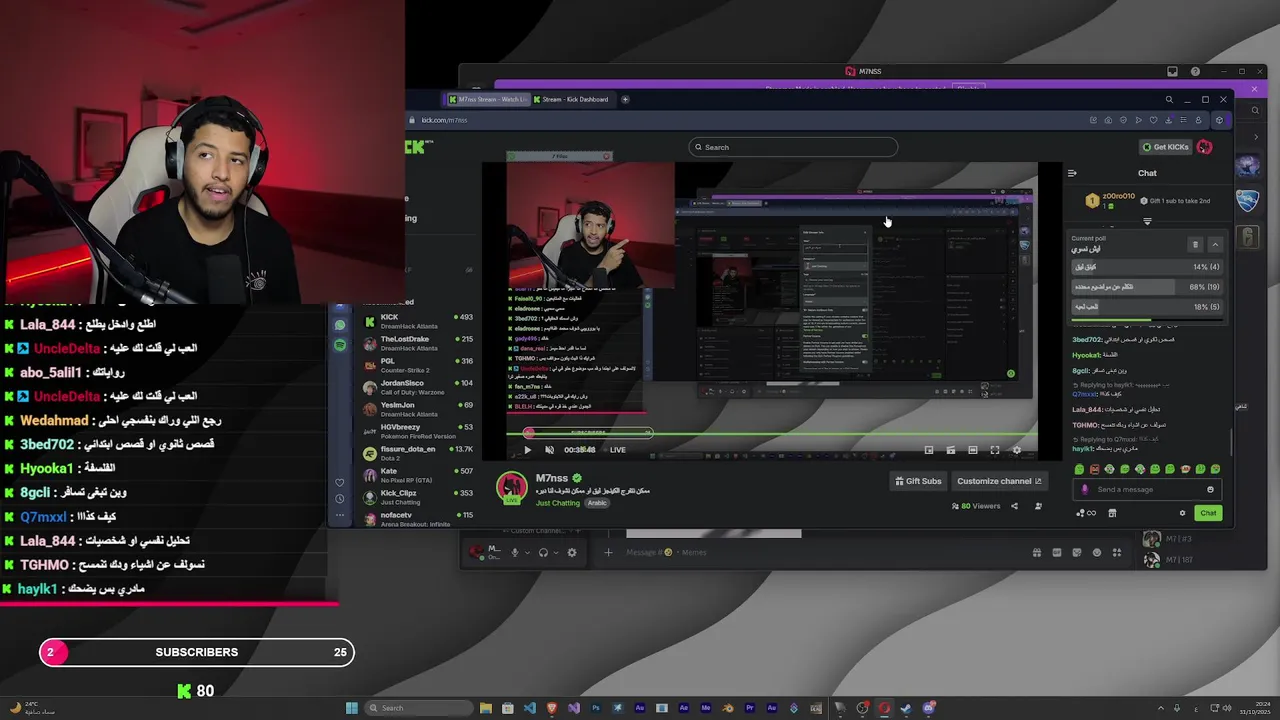Viewport: 1280px width, 720px height.
Task: Open Brave browser from taskbar
Action: coord(552,708)
